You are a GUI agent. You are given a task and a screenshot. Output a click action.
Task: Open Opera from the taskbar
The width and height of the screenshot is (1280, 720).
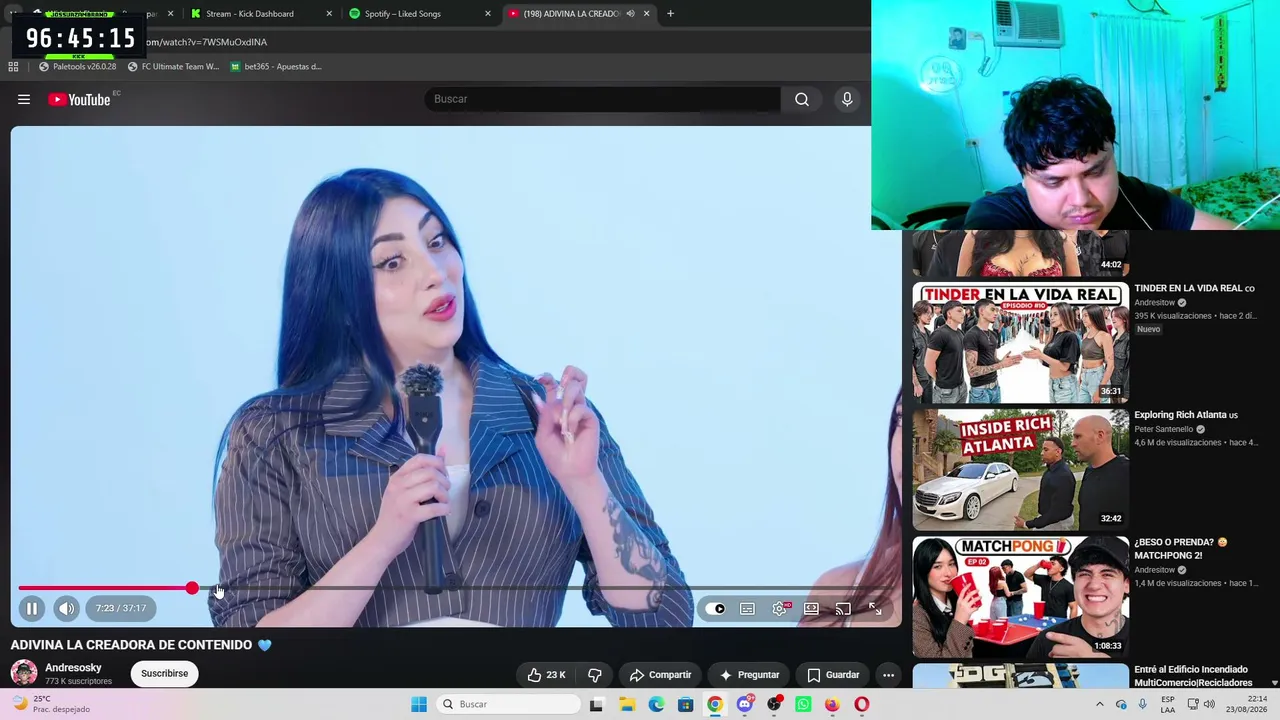coord(862,704)
